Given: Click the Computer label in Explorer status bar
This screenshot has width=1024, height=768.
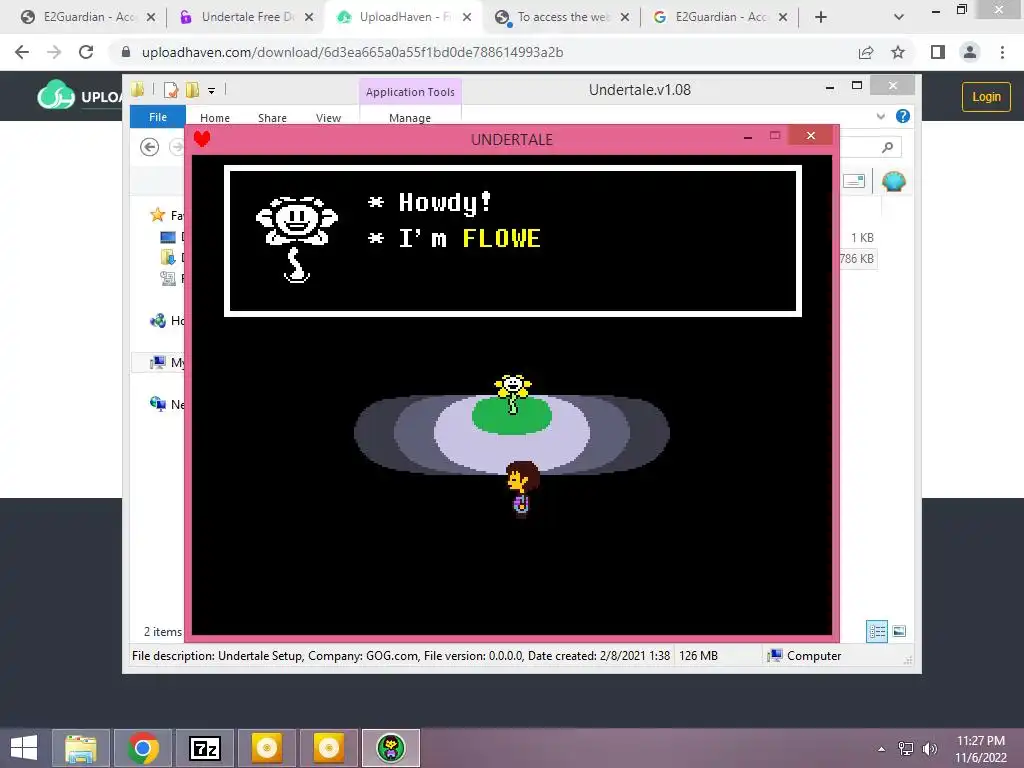Looking at the screenshot, I should point(814,656).
